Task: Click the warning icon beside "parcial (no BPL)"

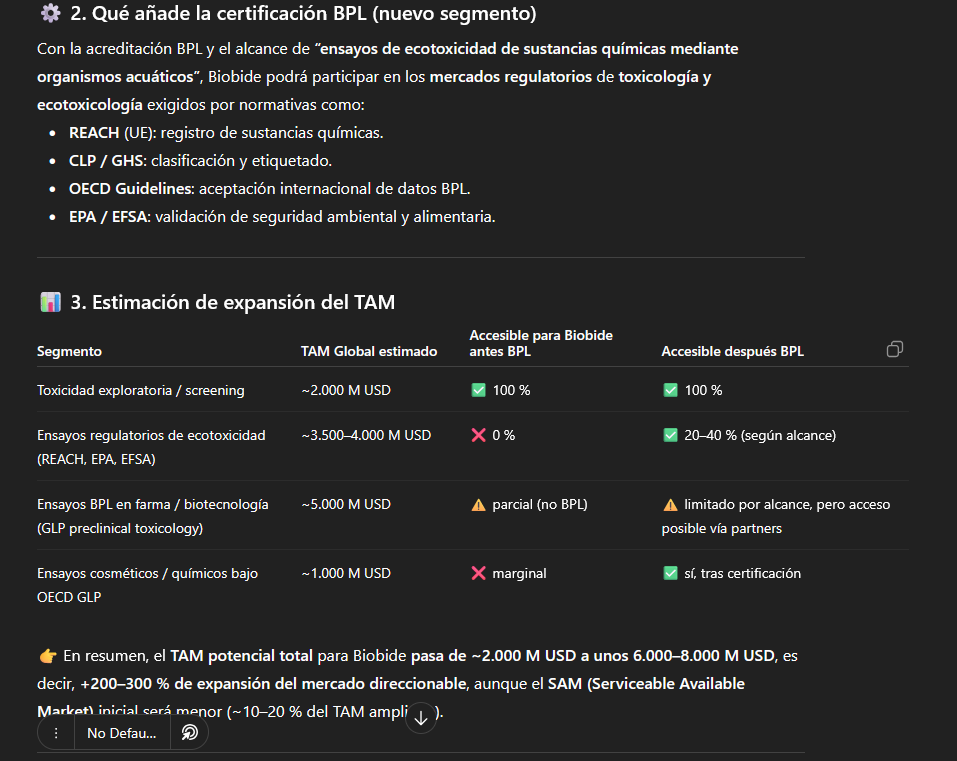Action: pyautogui.click(x=478, y=504)
